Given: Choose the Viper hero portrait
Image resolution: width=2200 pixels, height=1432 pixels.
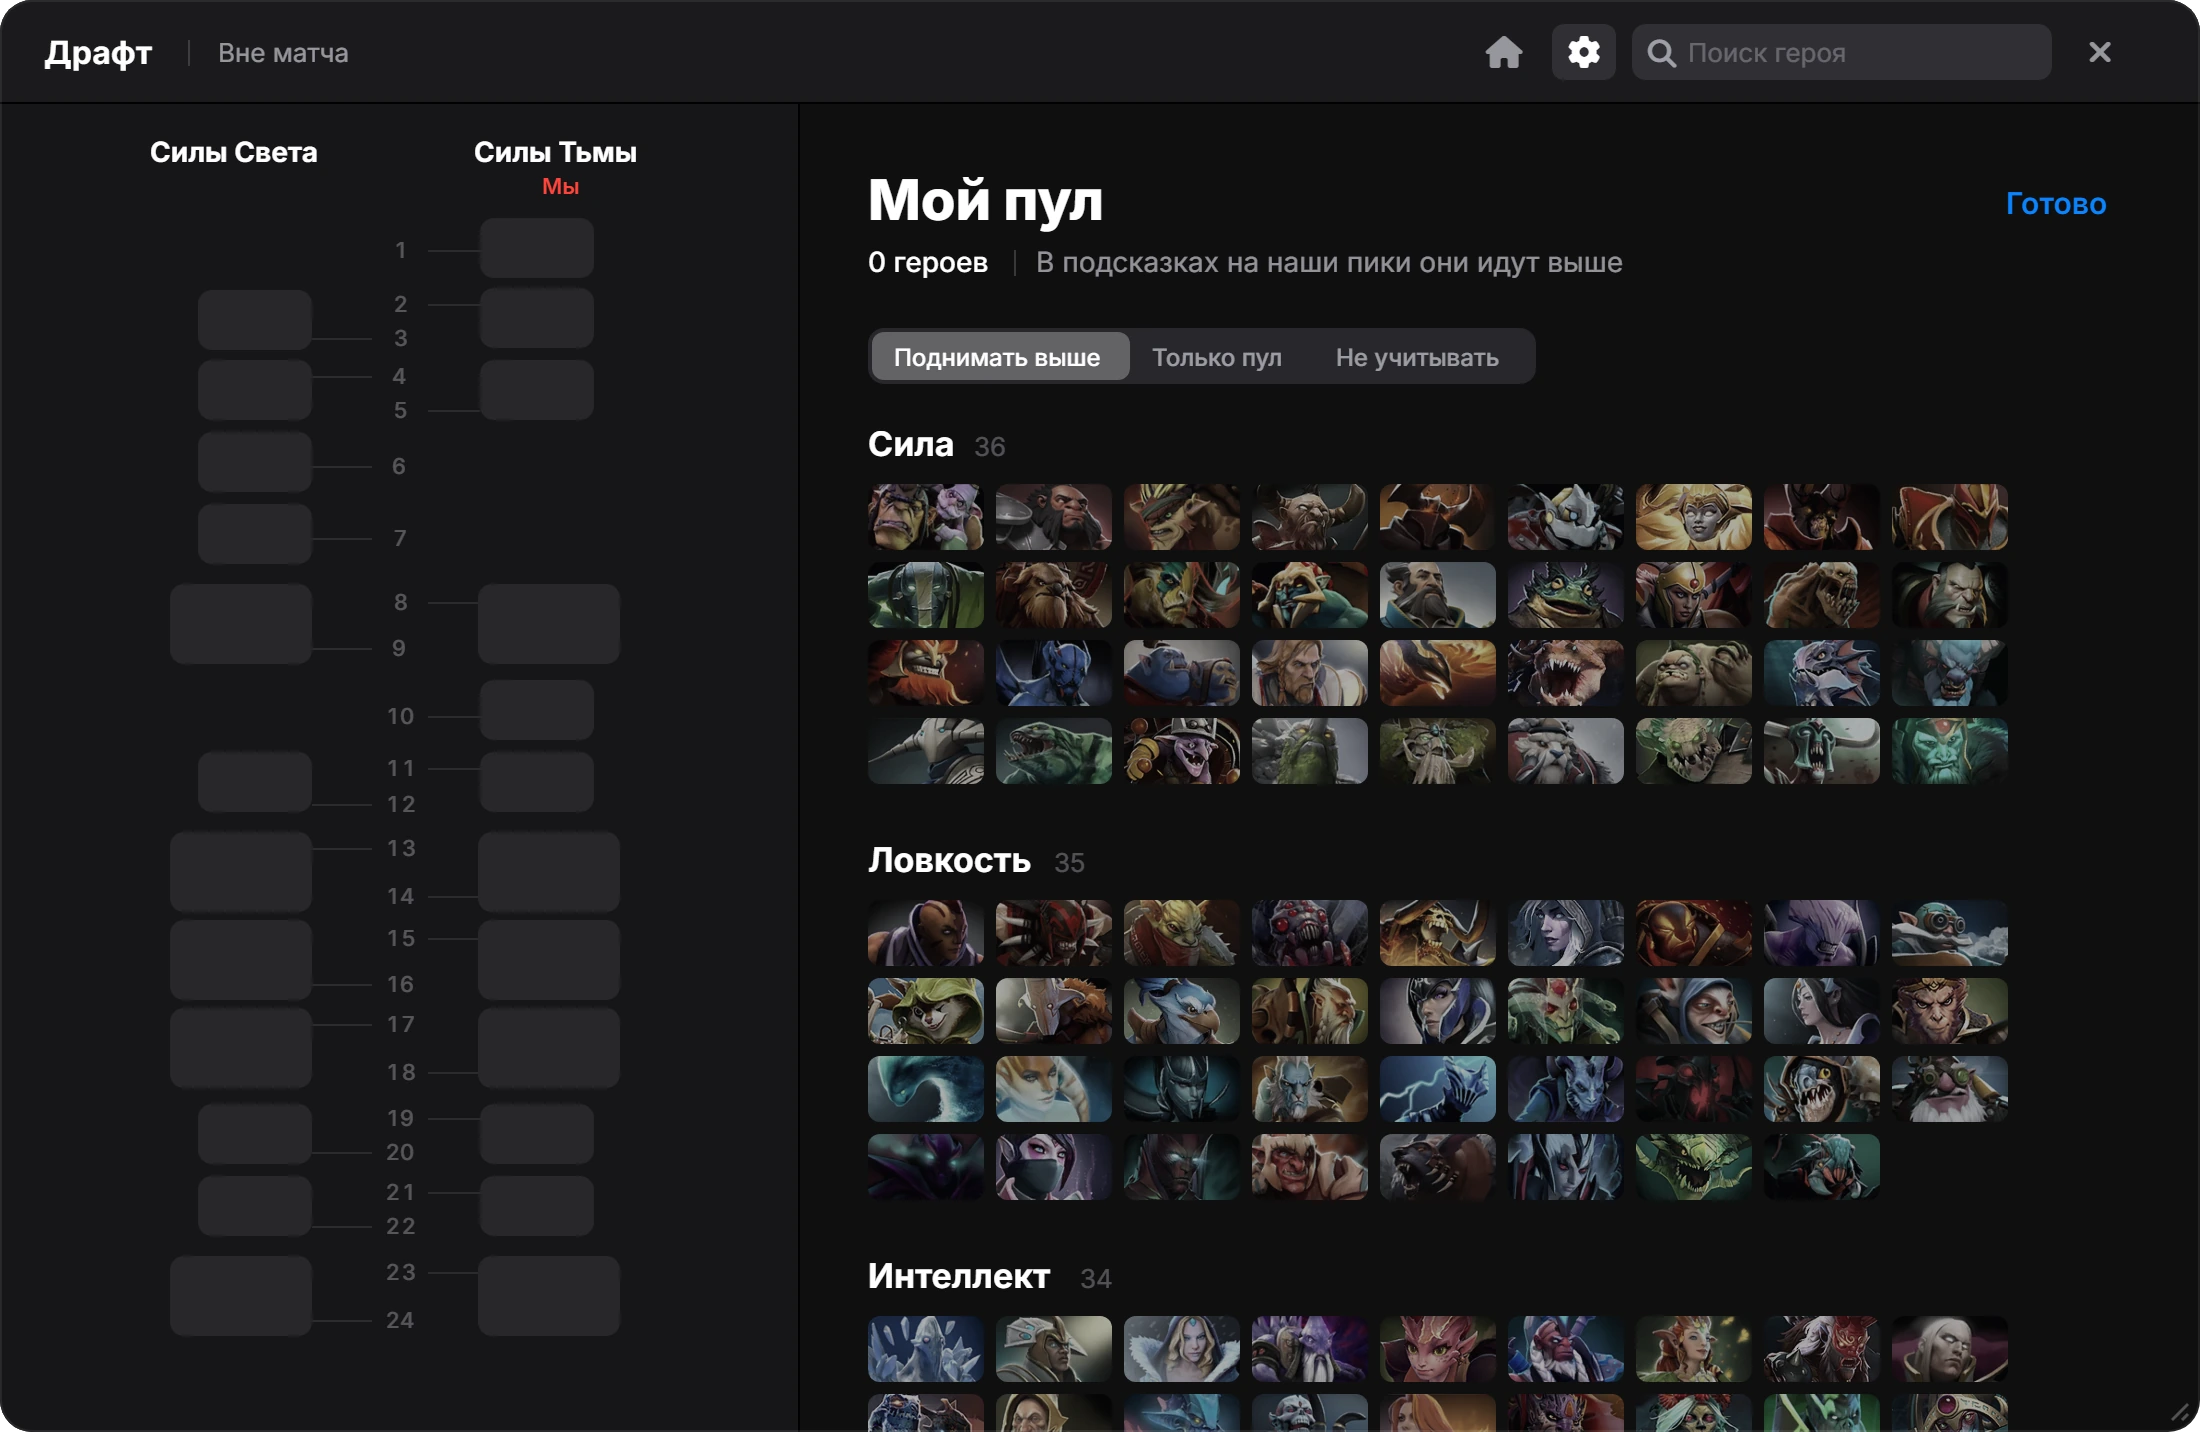Looking at the screenshot, I should point(1693,1167).
